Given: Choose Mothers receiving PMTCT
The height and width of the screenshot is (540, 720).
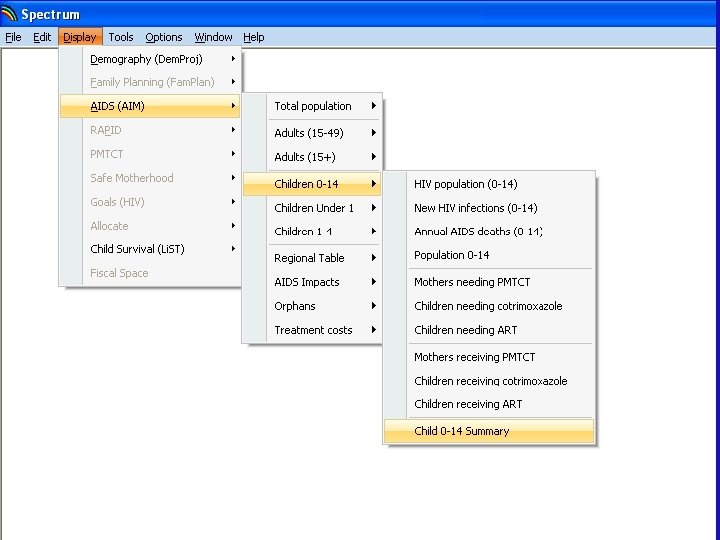Looking at the screenshot, I should 489,357.
